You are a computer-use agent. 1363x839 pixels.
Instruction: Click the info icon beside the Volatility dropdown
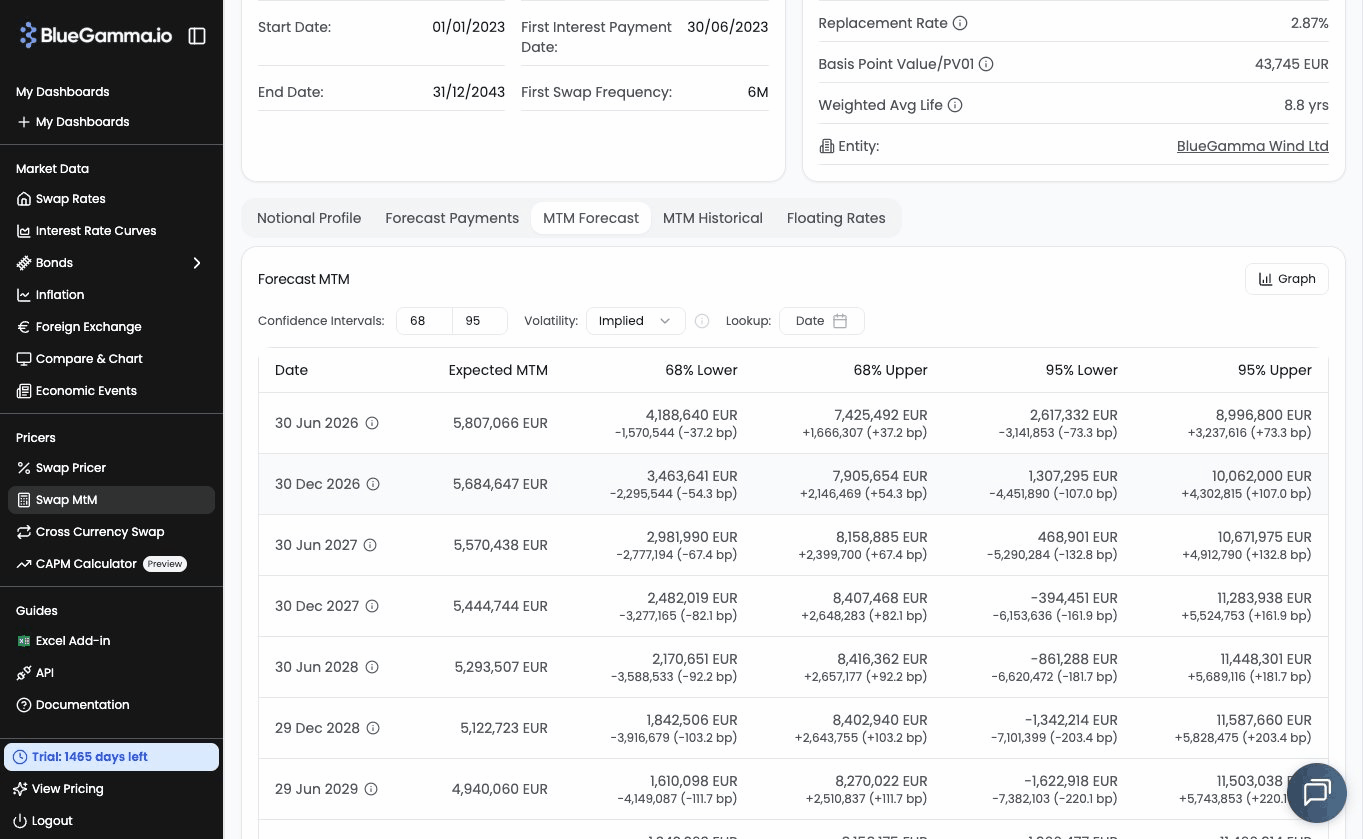[x=702, y=321]
